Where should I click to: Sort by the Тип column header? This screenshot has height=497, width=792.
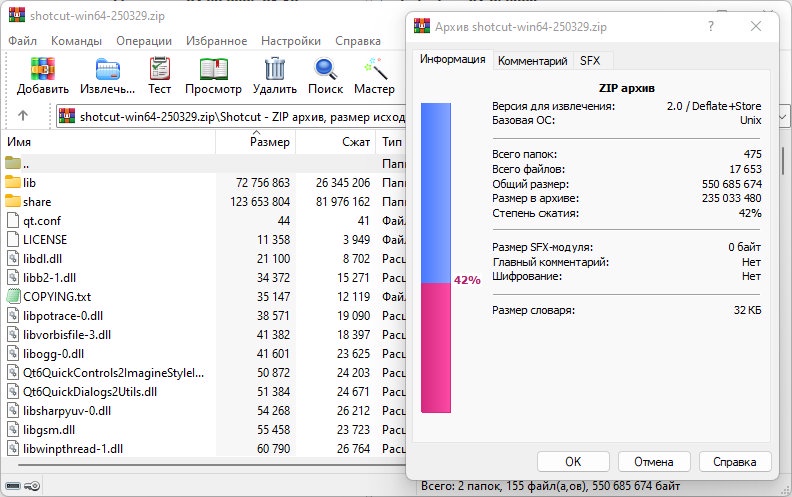point(391,142)
